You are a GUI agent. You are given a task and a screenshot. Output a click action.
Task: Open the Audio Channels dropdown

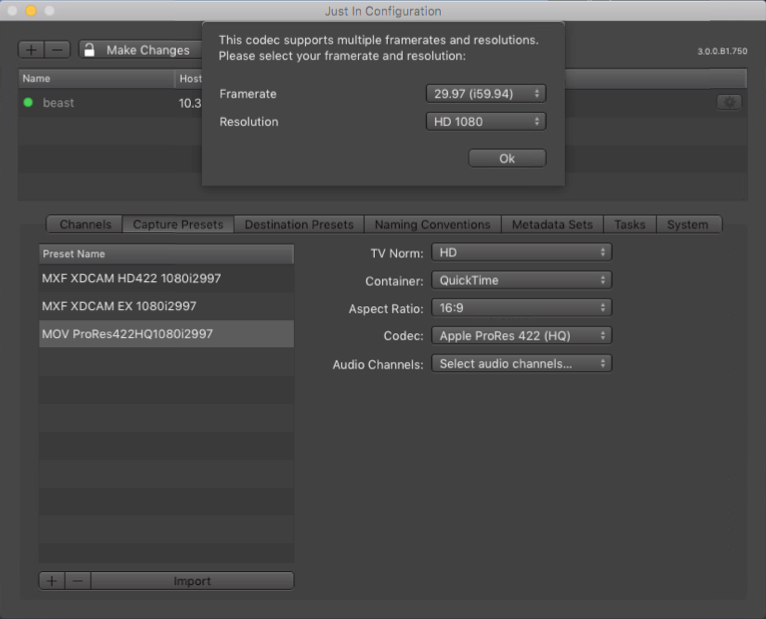[x=521, y=363]
